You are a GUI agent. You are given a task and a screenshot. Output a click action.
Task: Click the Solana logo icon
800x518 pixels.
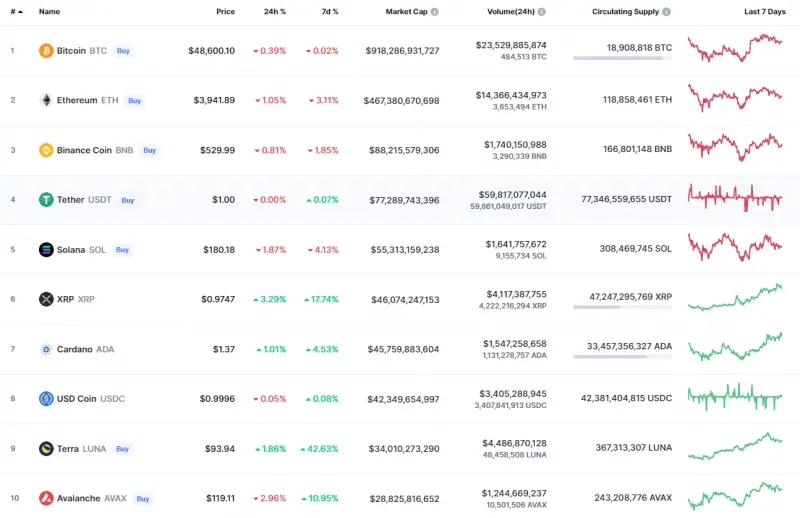click(x=46, y=249)
